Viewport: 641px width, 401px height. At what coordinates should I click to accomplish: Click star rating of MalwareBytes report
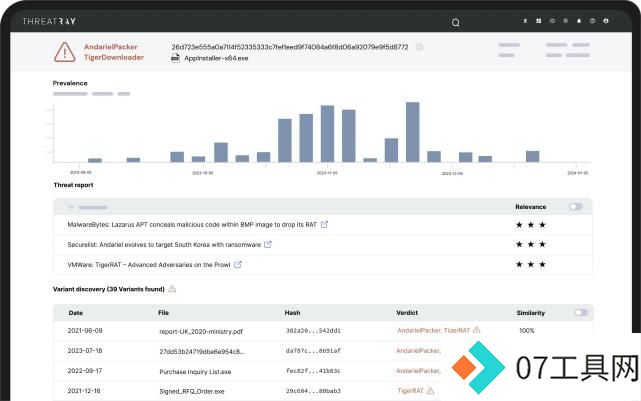pos(531,224)
